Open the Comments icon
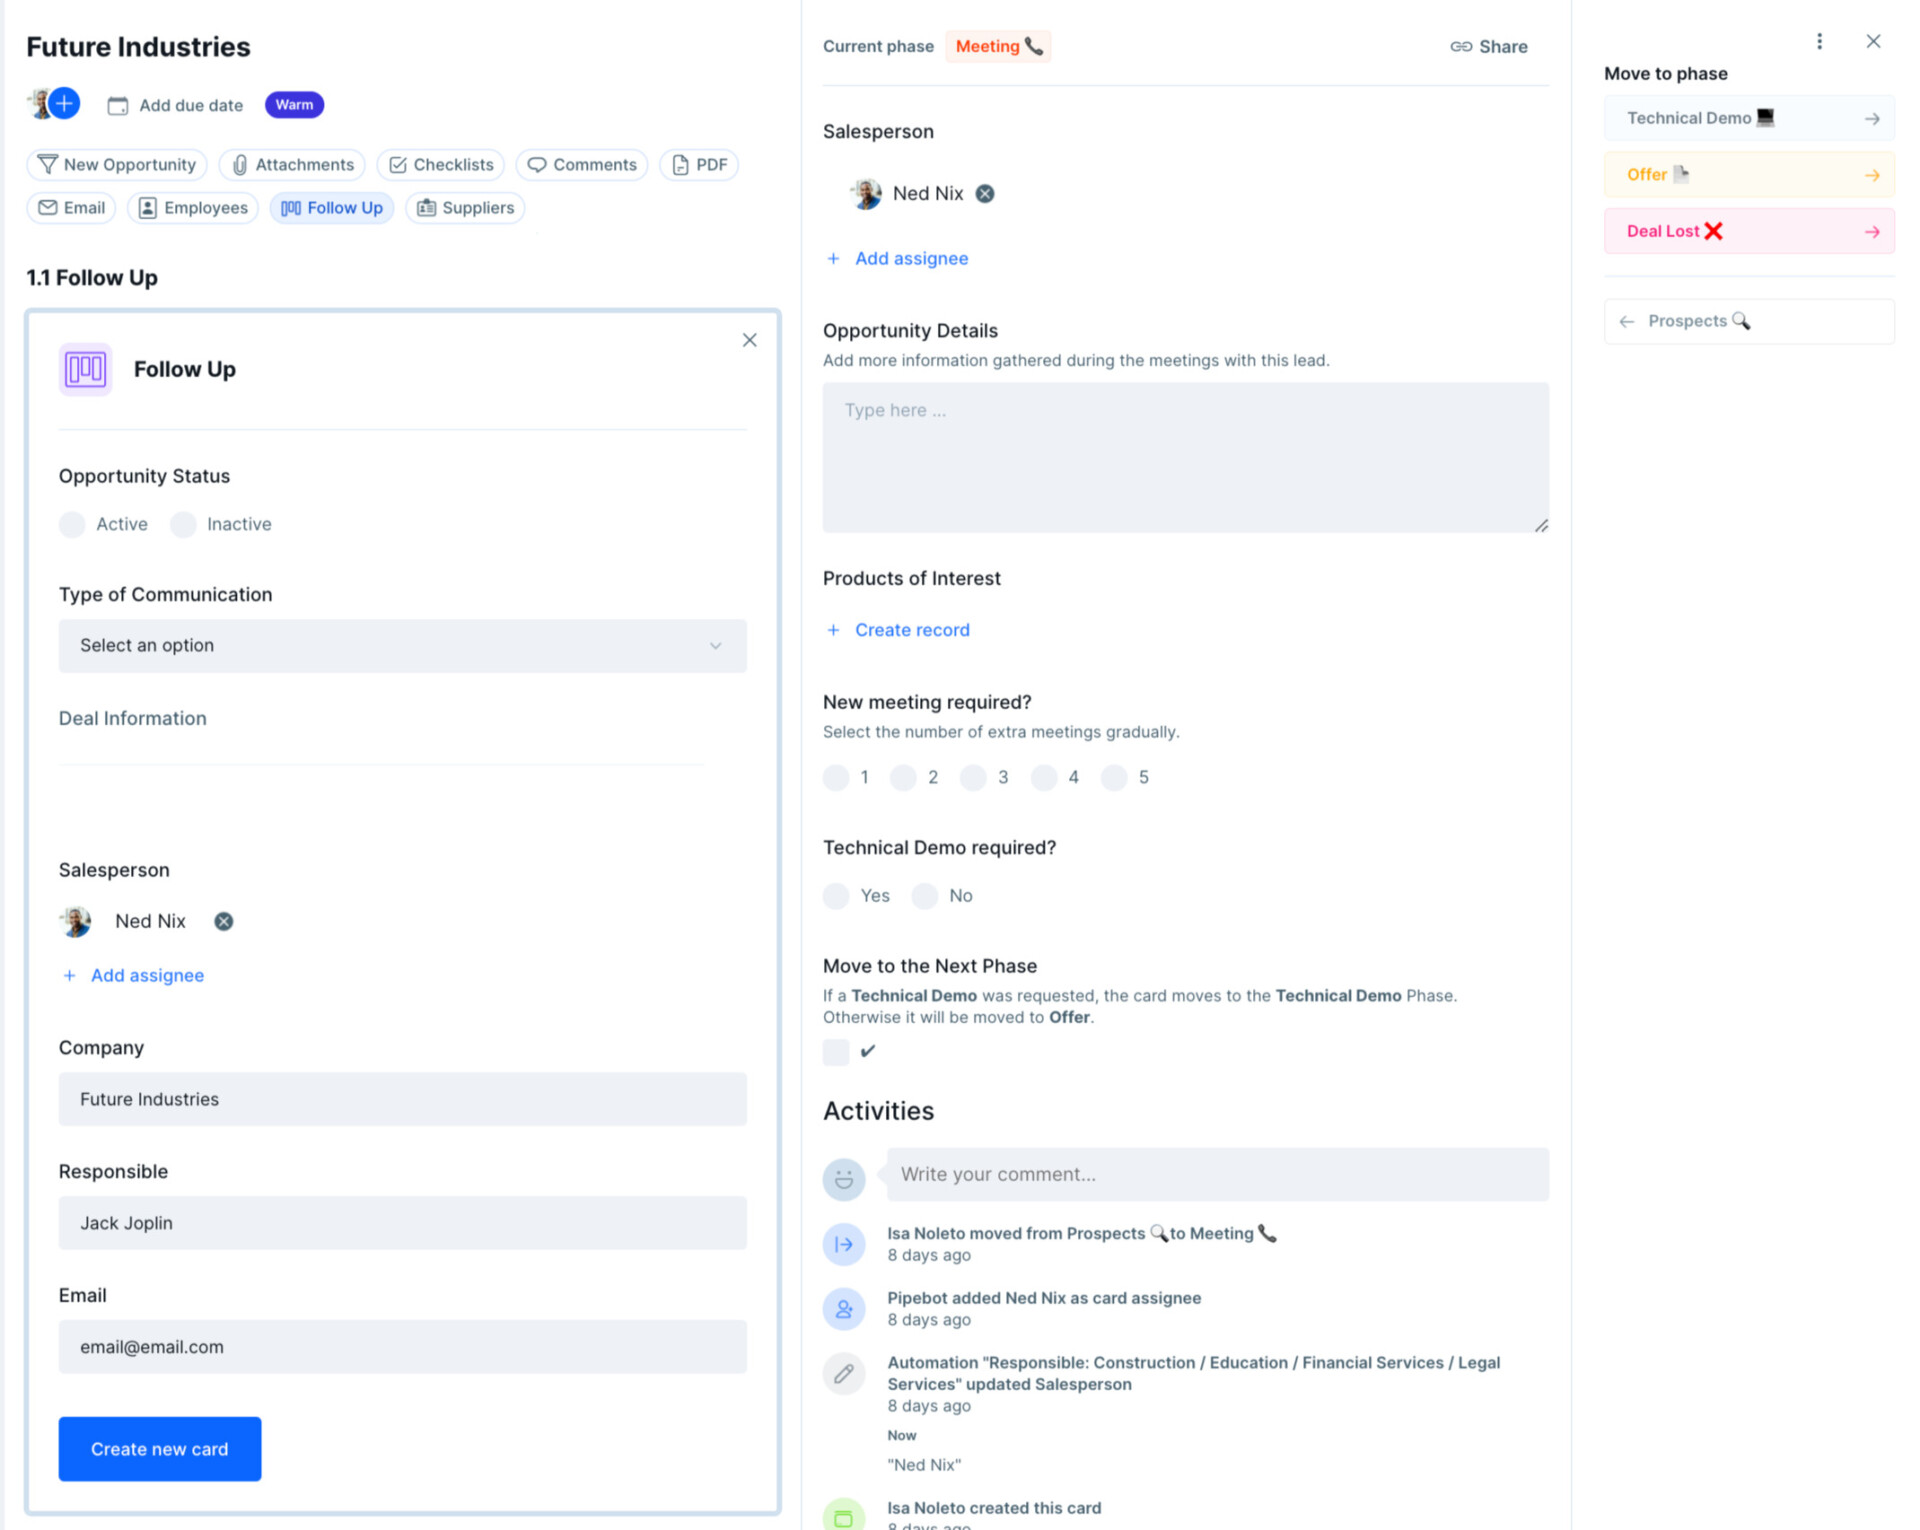Screen dimensions: 1920x1530 (x=538, y=164)
